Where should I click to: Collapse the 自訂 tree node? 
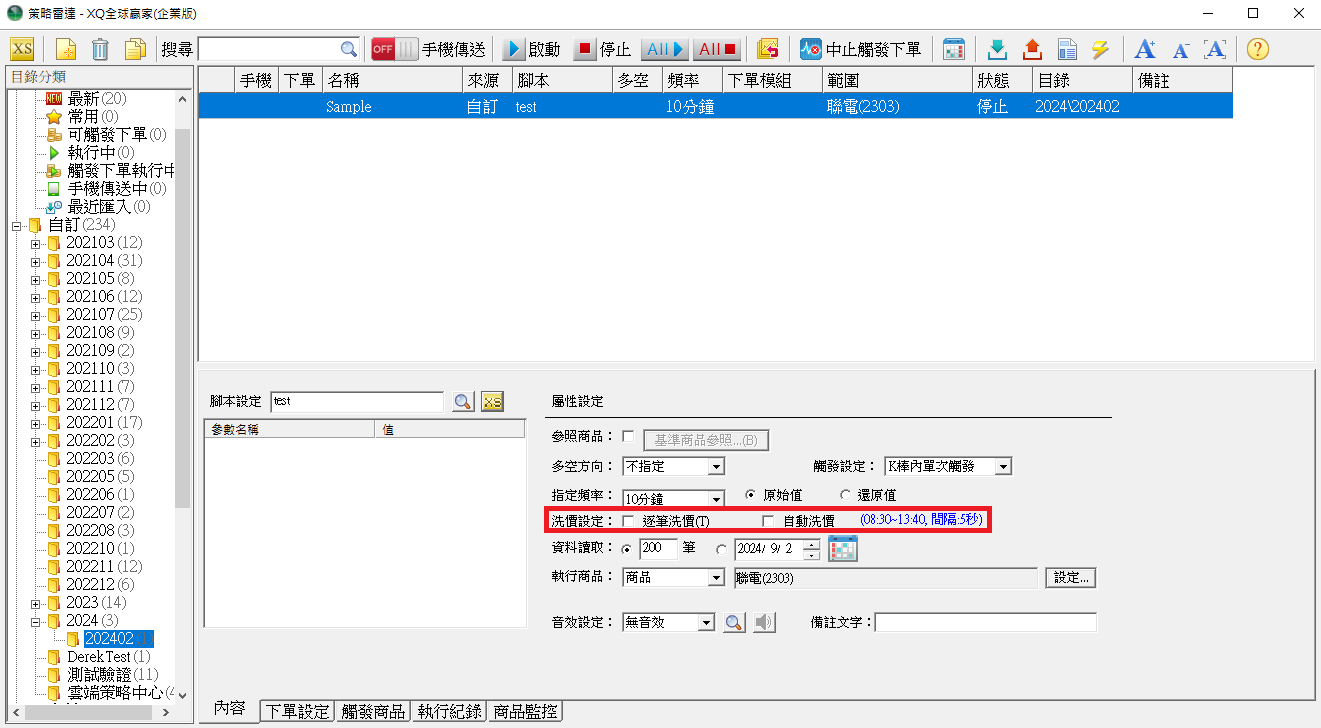pyautogui.click(x=18, y=225)
